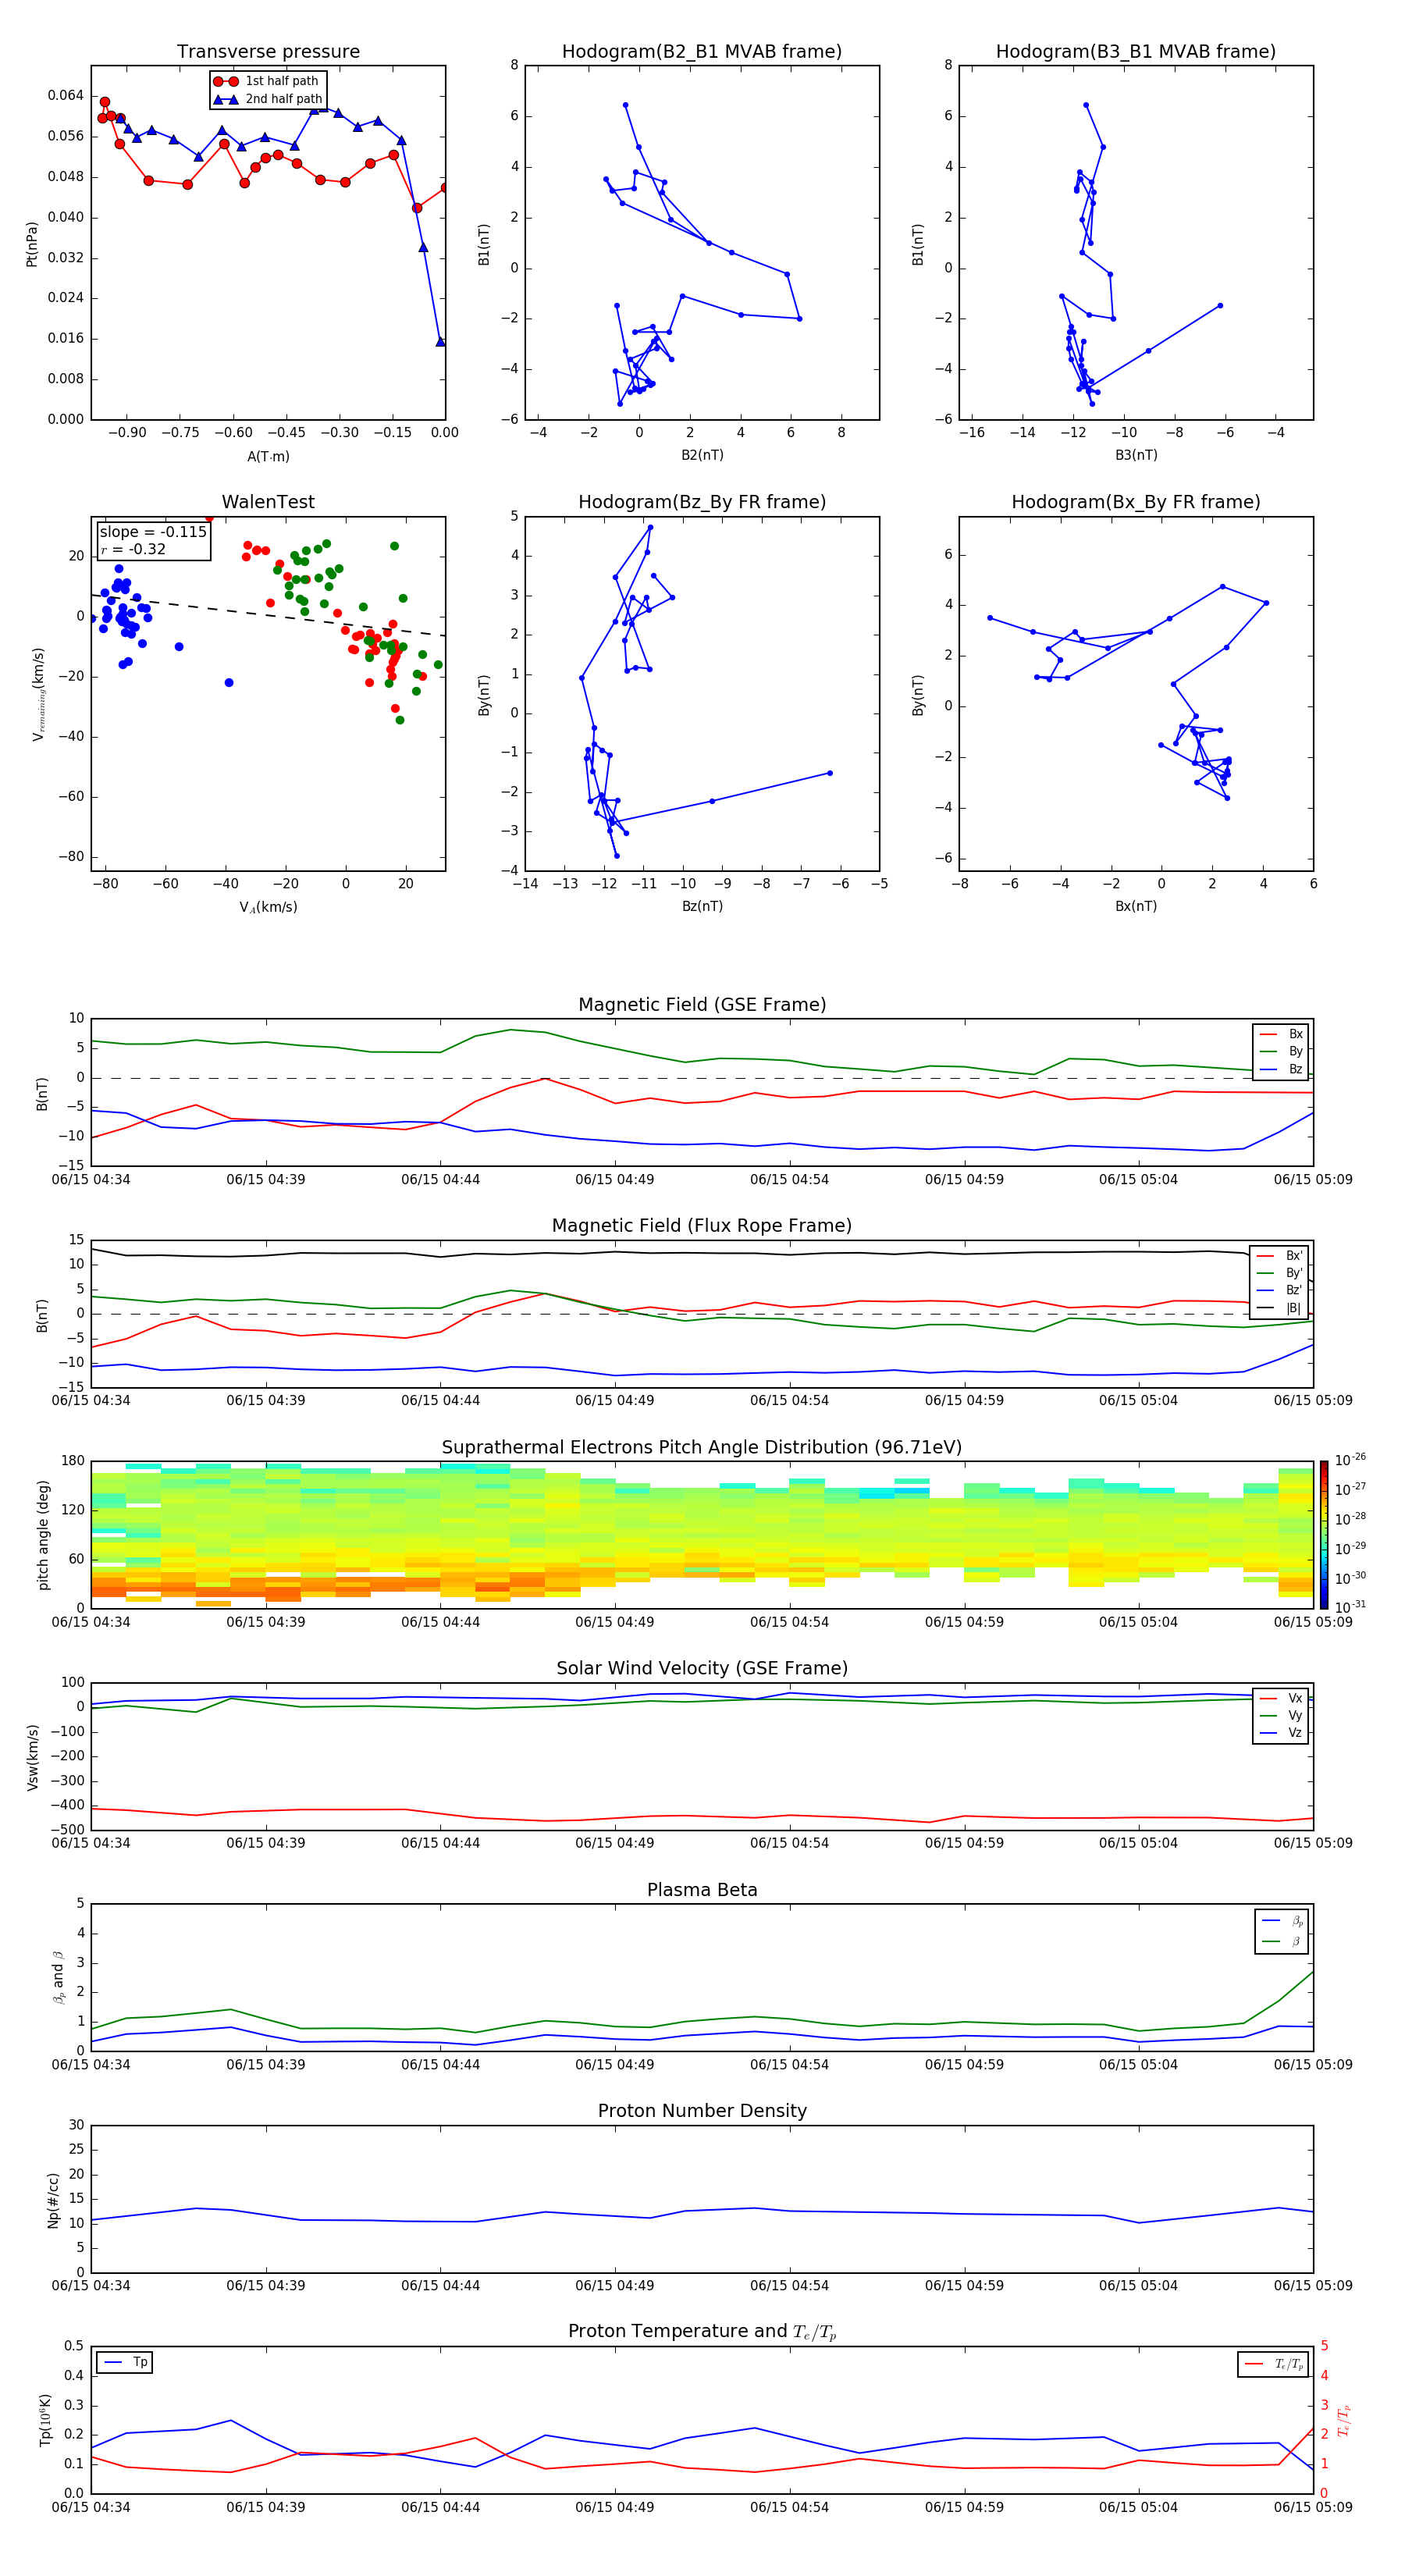Click the Hodogram(B3_B1 MVAB frame) title
Screen dimensions: 1405x2576
tap(1135, 52)
